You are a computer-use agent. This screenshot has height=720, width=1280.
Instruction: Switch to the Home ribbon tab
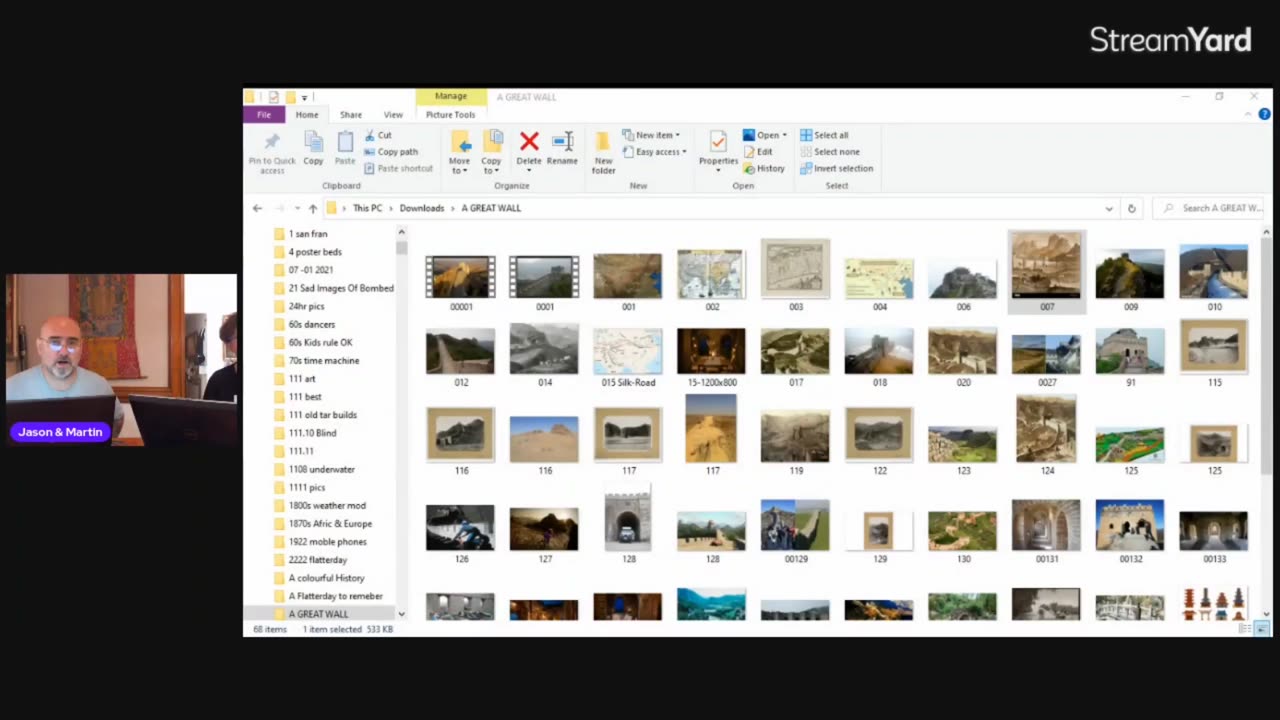click(x=307, y=115)
